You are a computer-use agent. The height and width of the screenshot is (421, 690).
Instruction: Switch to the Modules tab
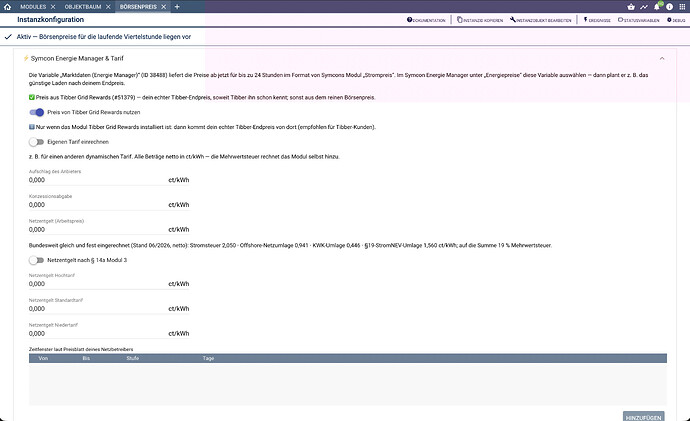[x=33, y=7]
